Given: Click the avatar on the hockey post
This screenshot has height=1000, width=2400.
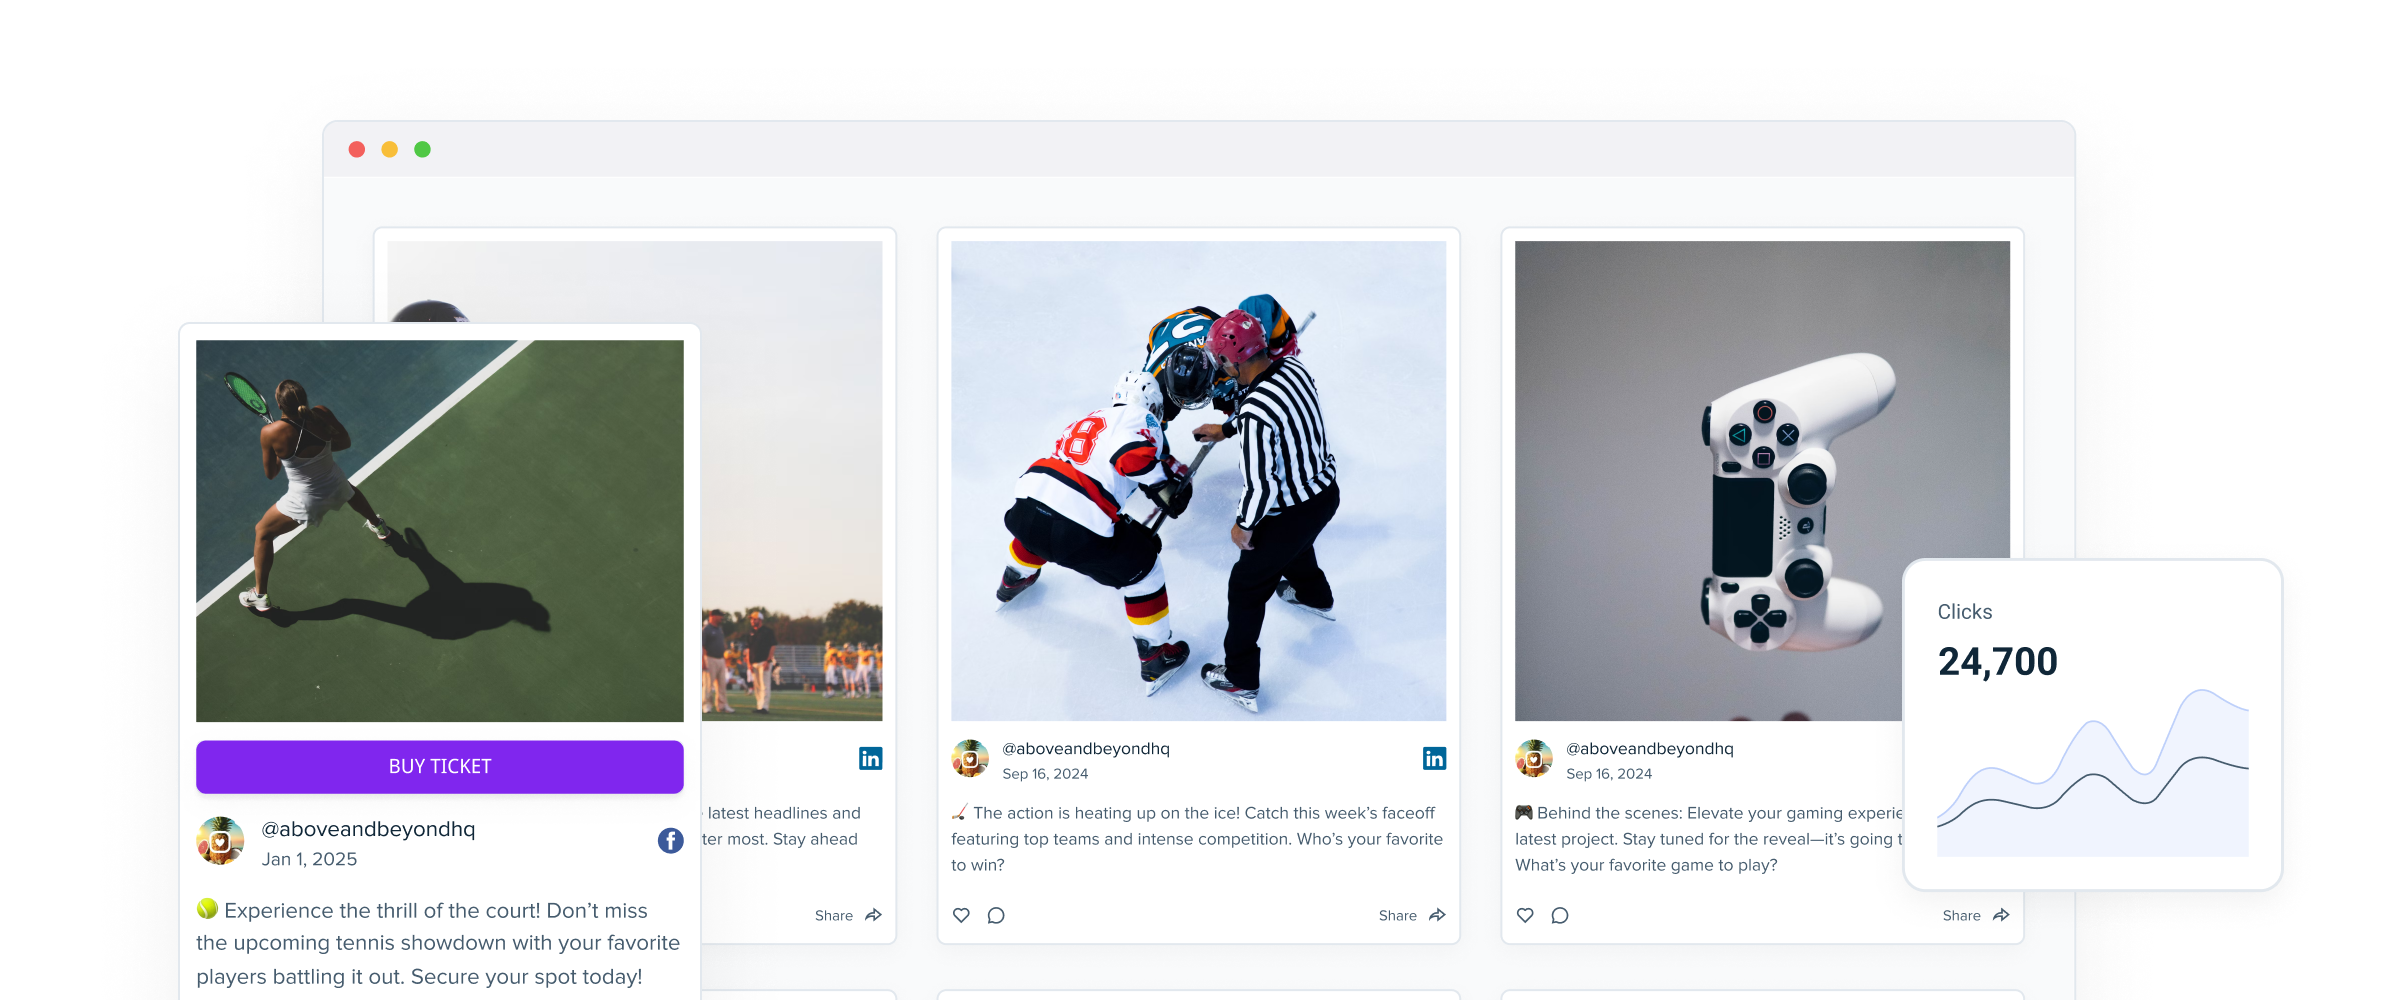Looking at the screenshot, I should click(970, 758).
